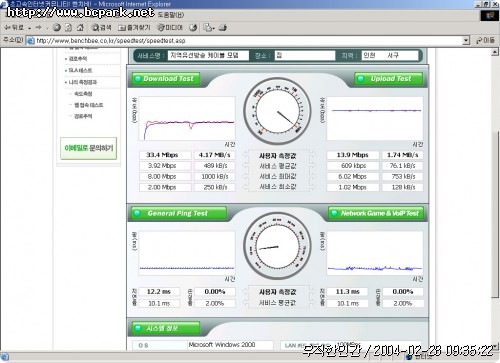The image size is (500, 363).
Task: Click the IE logo throbber icon
Action: pyautogui.click(x=490, y=16)
